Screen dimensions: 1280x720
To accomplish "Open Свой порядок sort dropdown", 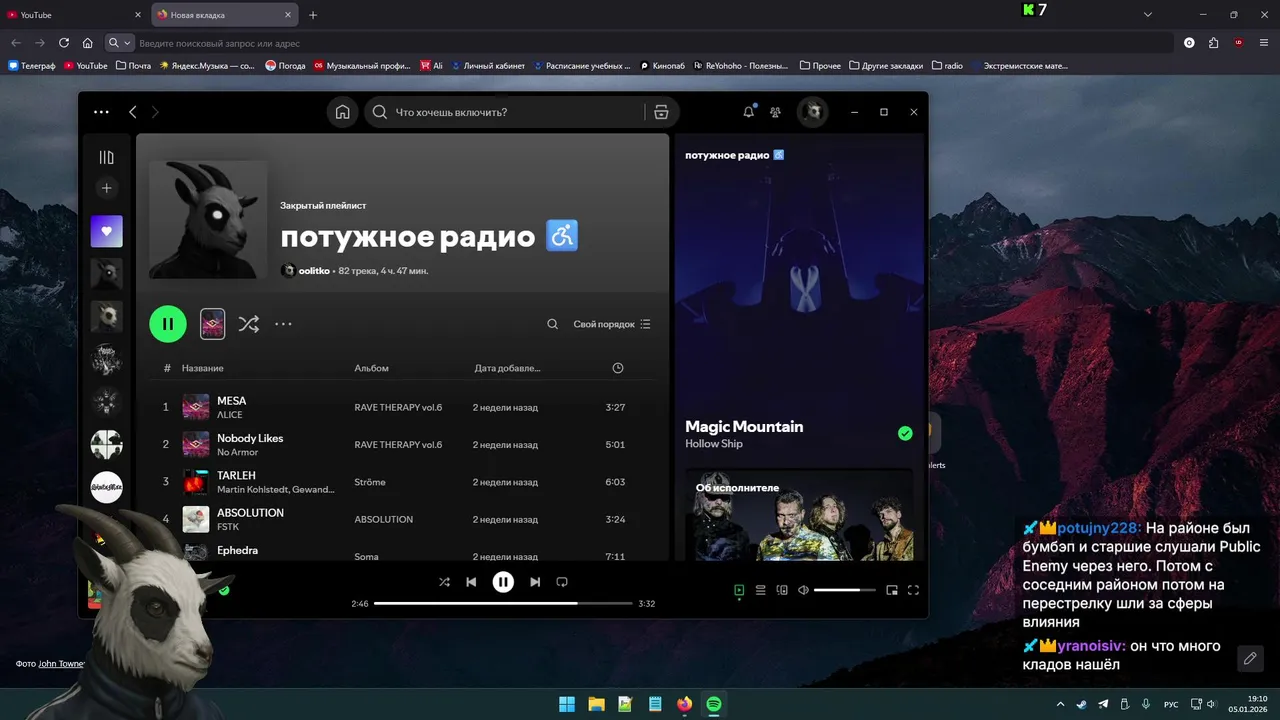I will tap(612, 324).
